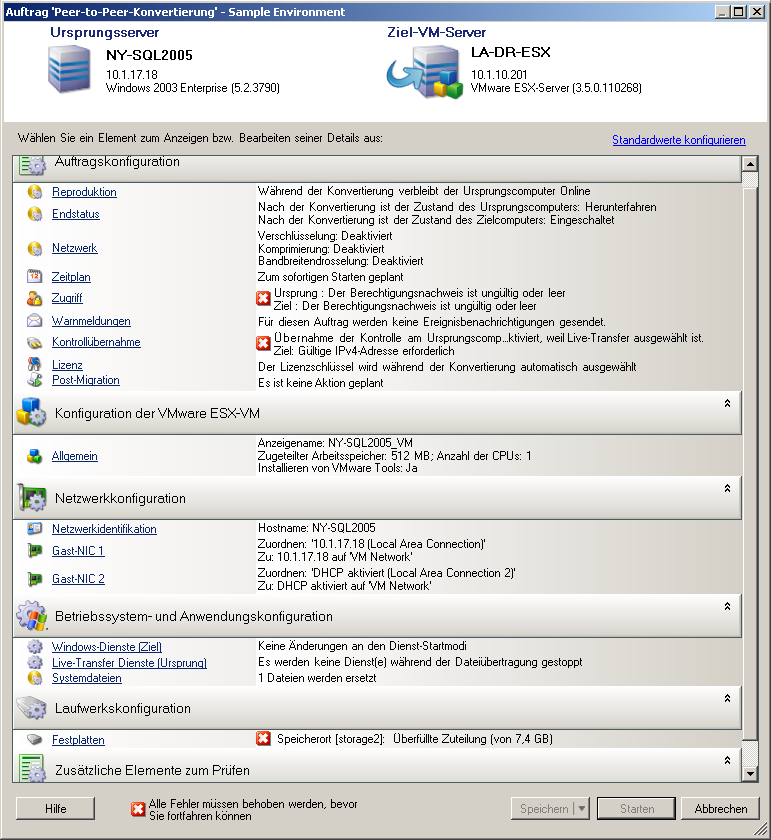Click the Netzwerkkonfiguration header icon

coord(32,498)
